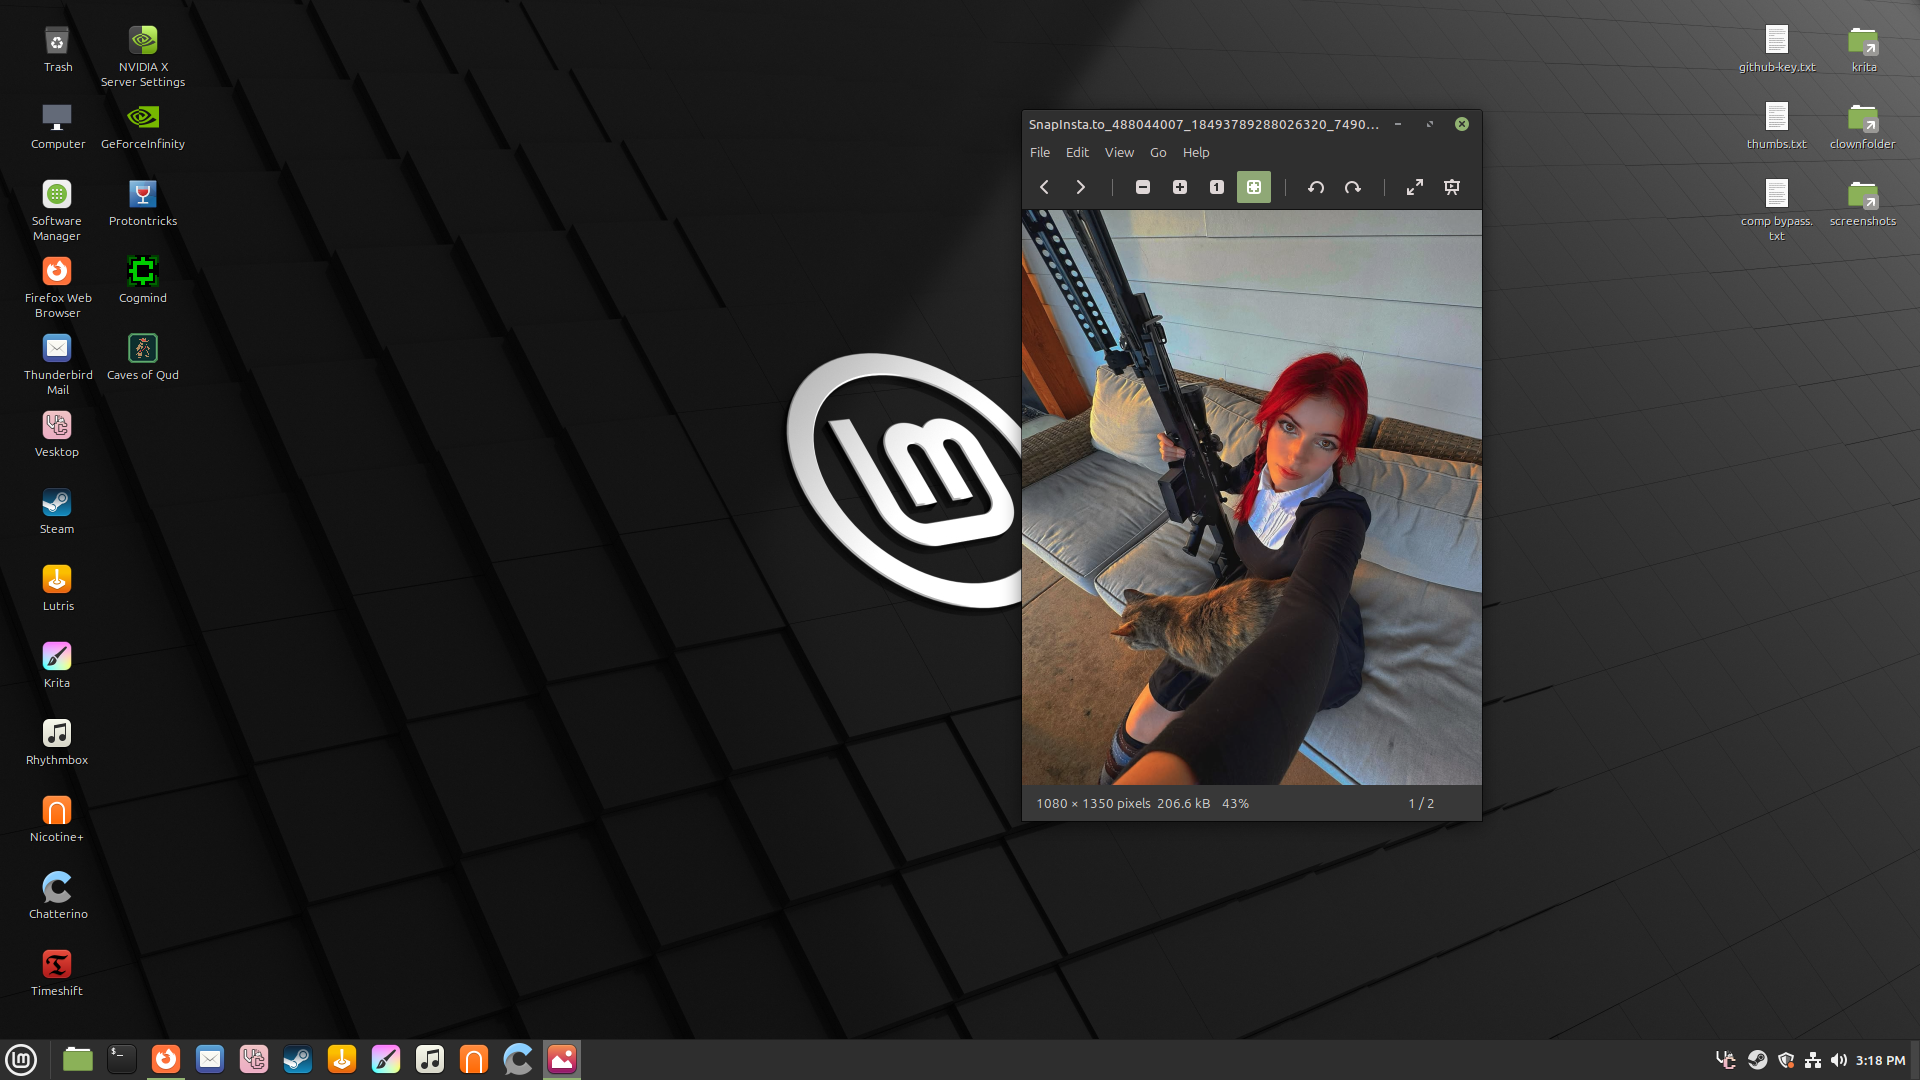Select krita folder shortcut on desktop
The image size is (1920, 1080).
(1863, 49)
